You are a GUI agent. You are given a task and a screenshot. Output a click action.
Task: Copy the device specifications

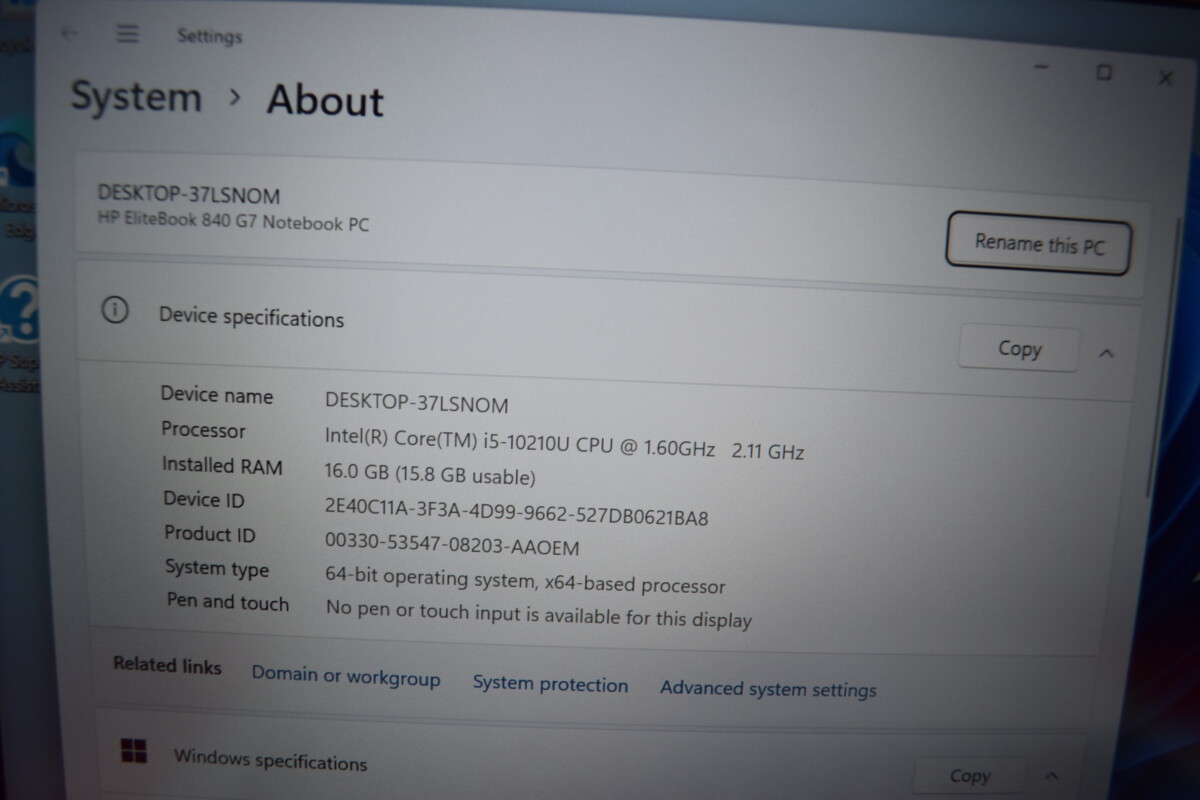pos(1019,349)
